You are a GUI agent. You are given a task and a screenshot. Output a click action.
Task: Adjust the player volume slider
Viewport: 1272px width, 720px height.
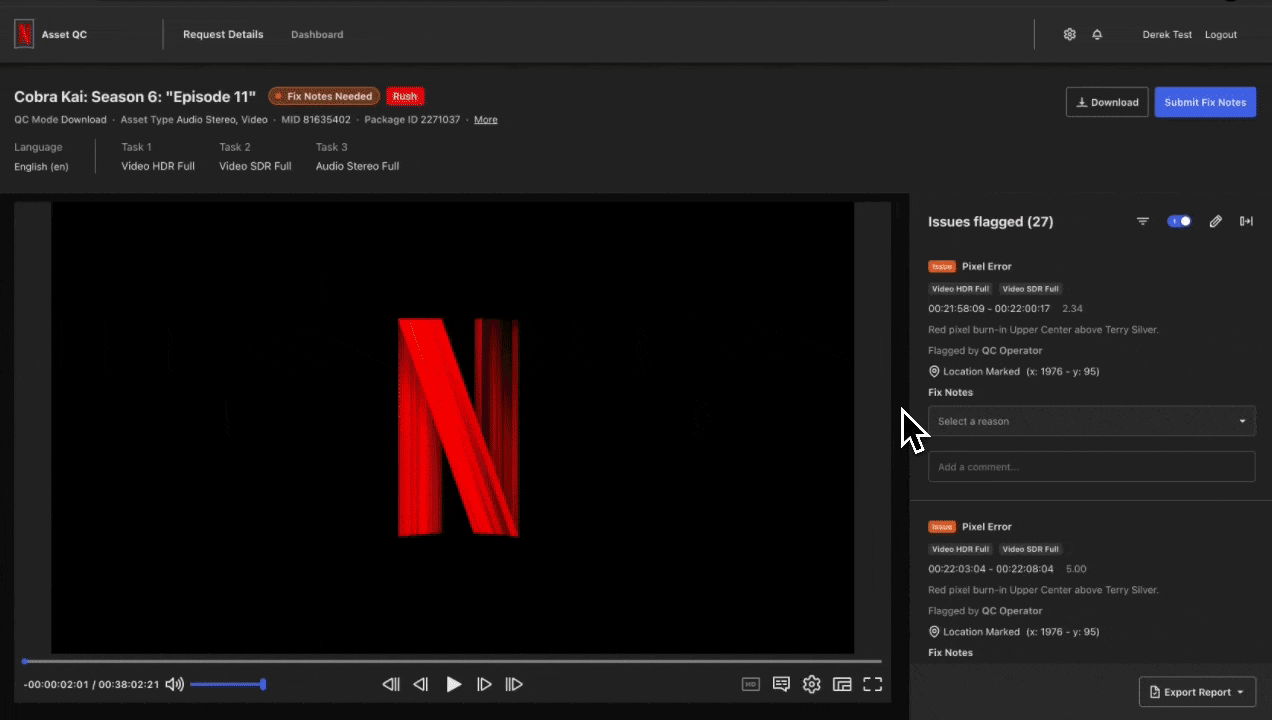point(227,684)
